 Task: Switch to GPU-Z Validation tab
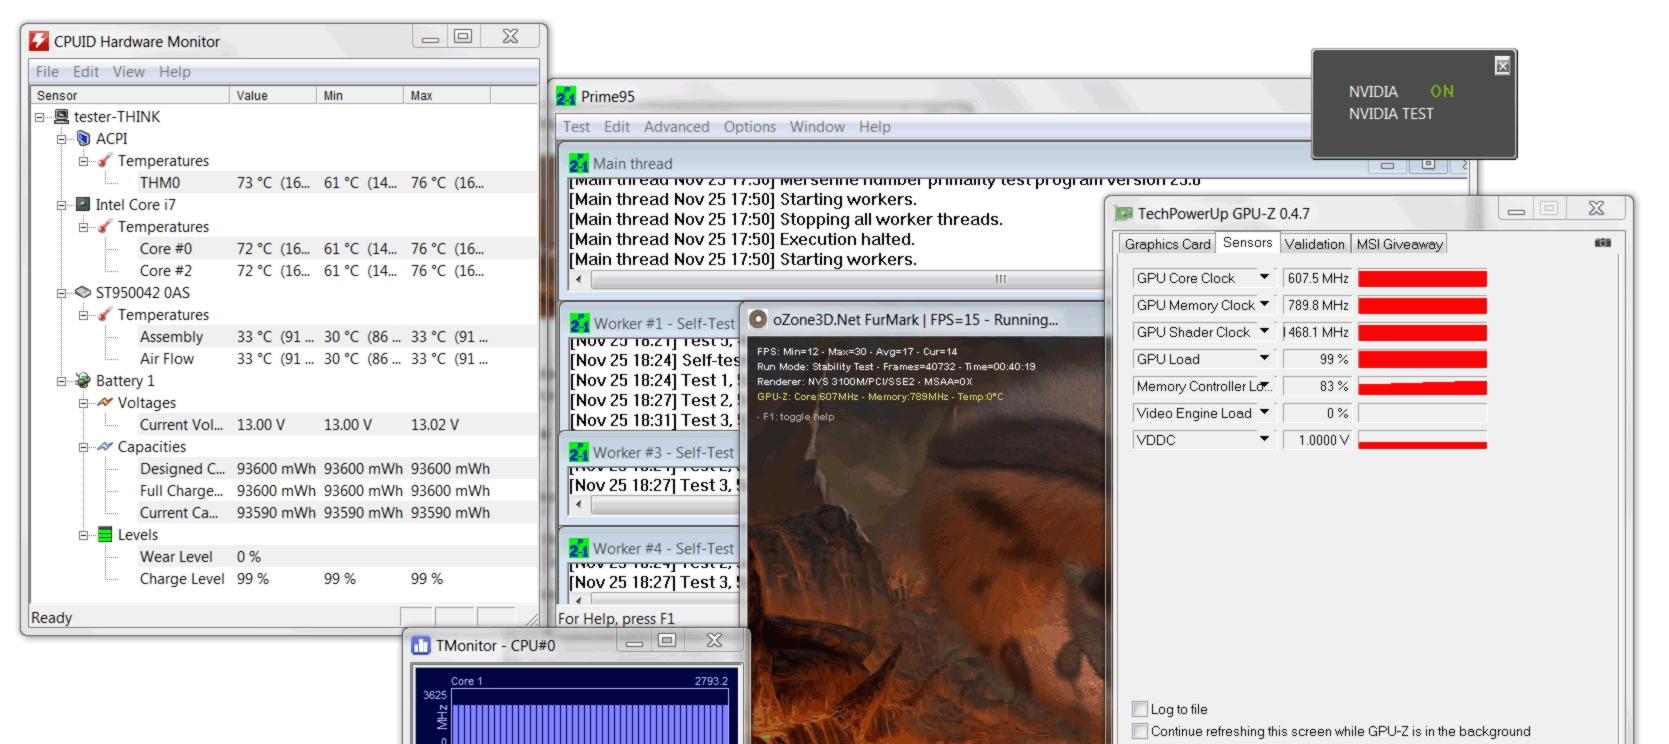click(x=1315, y=244)
